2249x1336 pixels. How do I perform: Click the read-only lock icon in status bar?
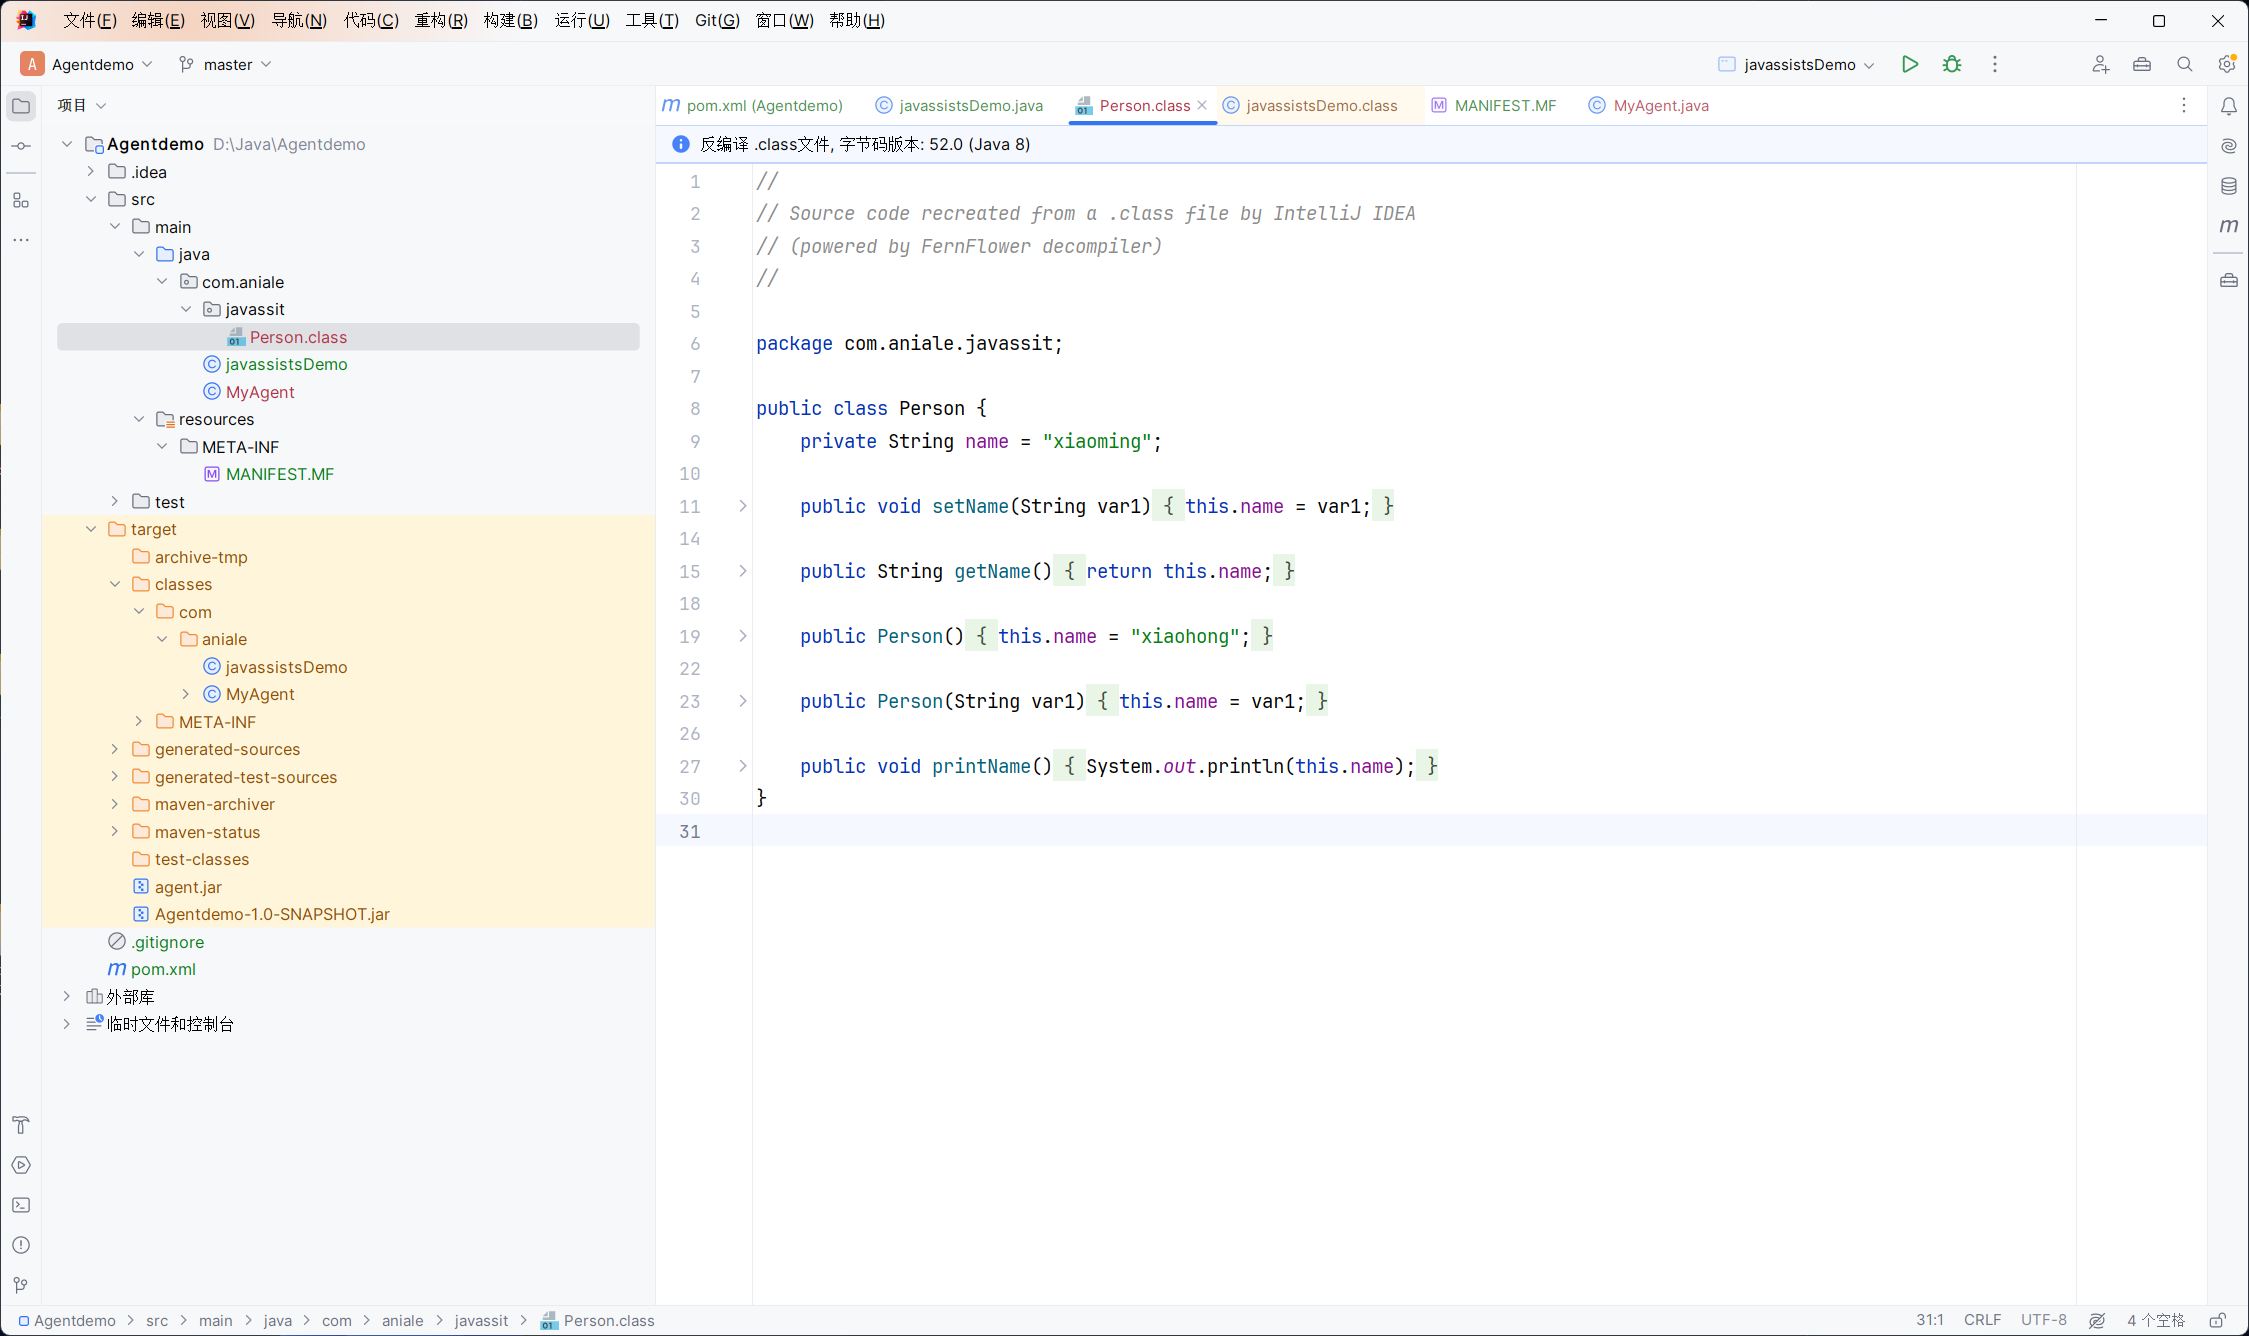2217,1320
